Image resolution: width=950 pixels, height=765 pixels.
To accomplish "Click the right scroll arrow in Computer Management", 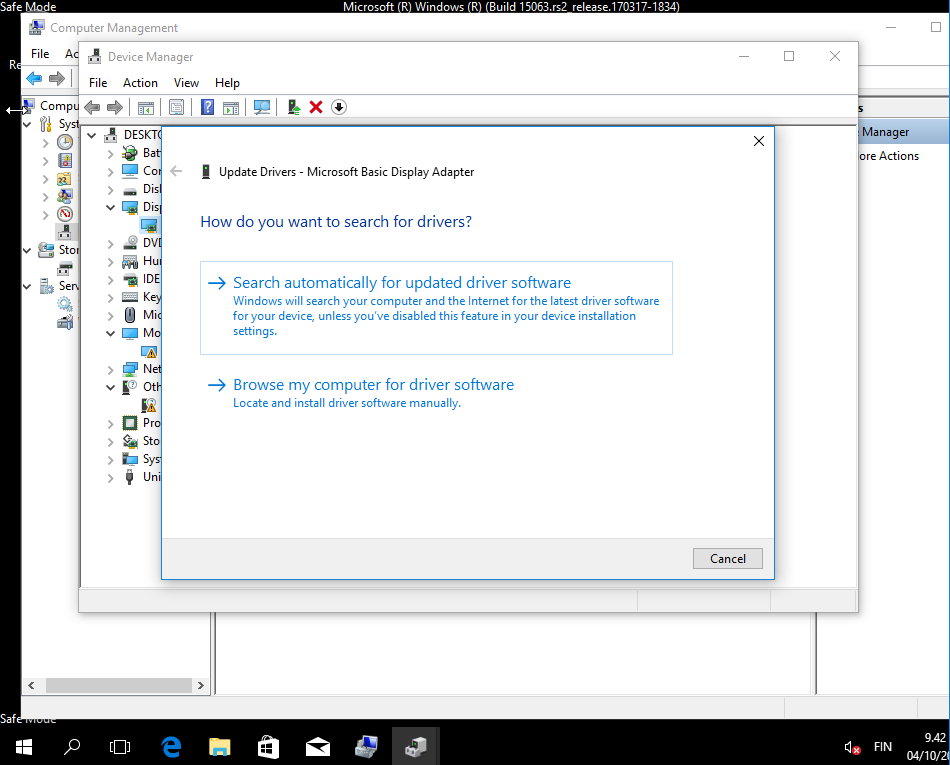I will tap(201, 685).
